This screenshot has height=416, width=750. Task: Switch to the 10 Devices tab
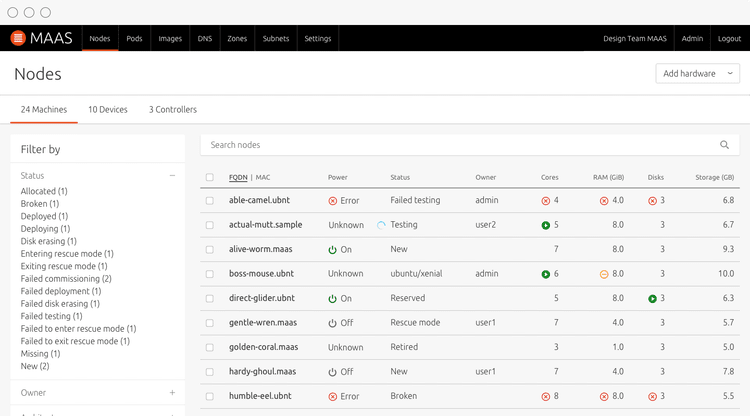(108, 109)
